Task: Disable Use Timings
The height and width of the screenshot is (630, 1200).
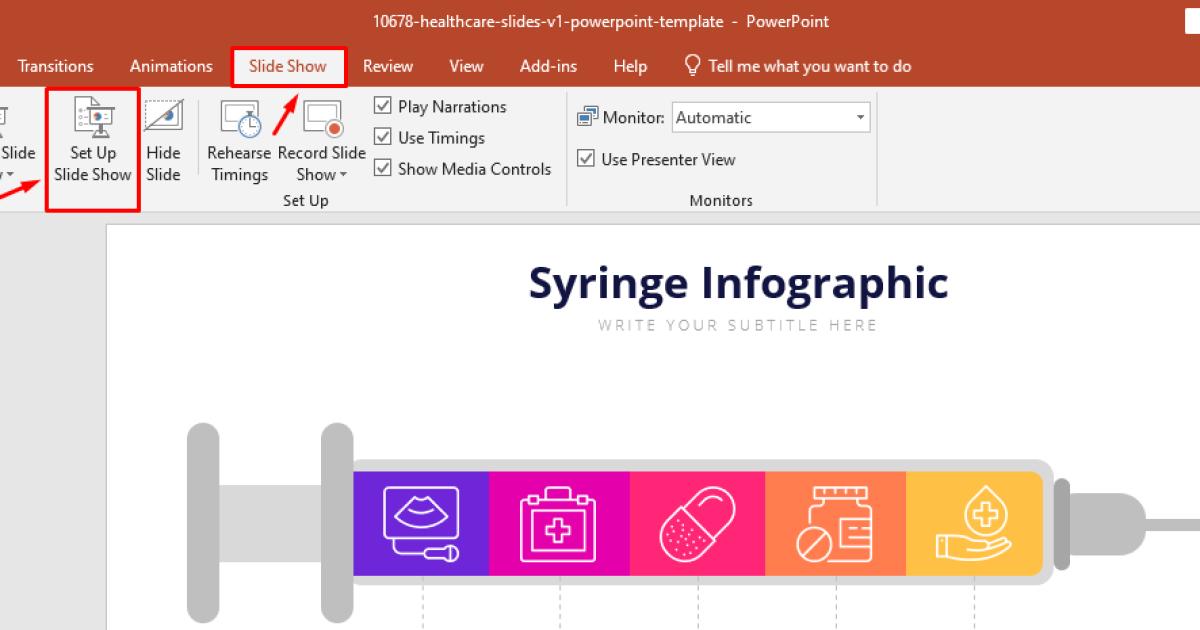Action: click(383, 137)
